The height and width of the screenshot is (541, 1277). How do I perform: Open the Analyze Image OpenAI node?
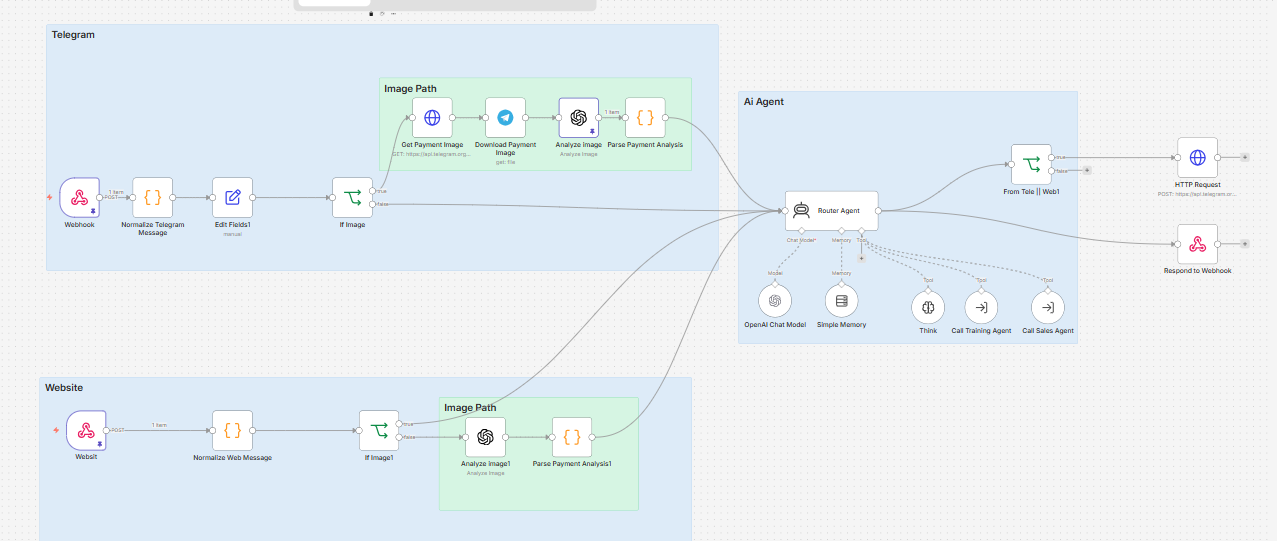pyautogui.click(x=578, y=117)
